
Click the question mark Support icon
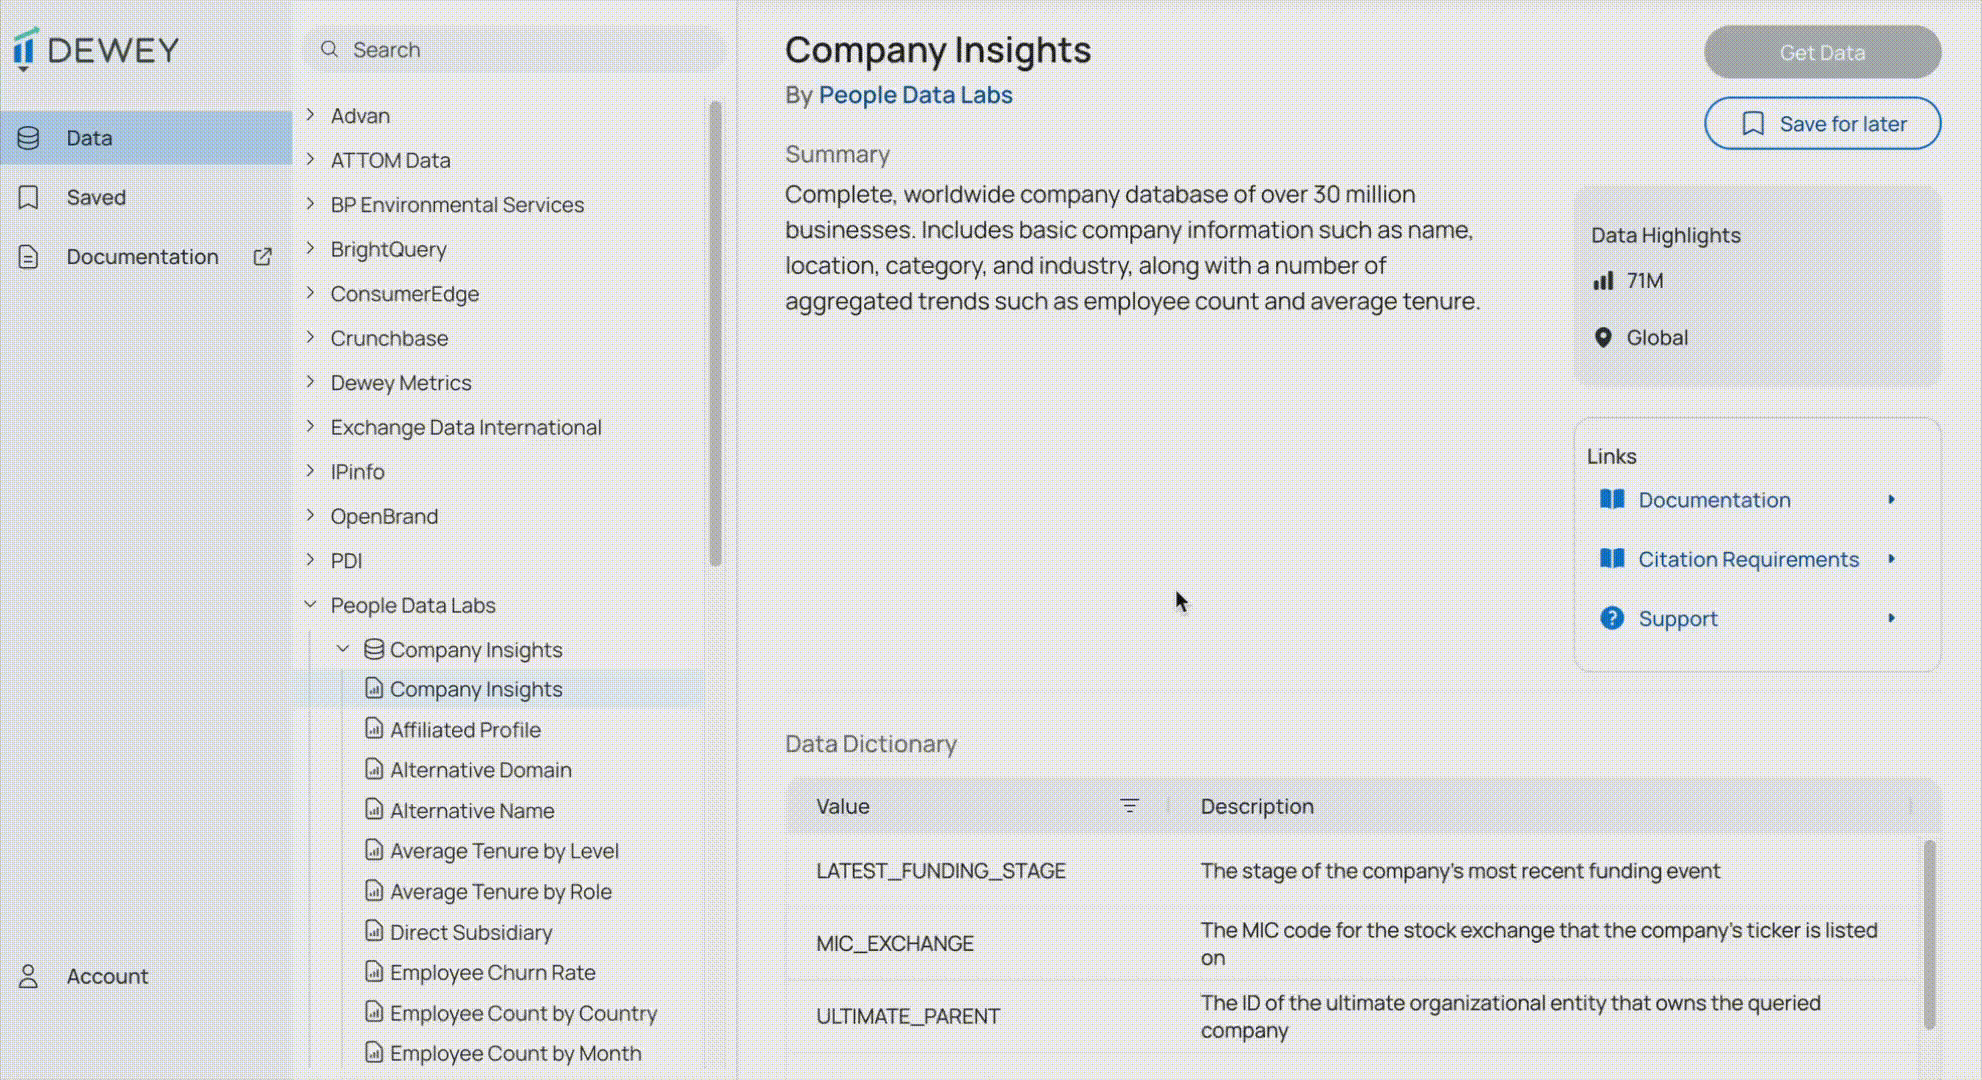pos(1612,618)
